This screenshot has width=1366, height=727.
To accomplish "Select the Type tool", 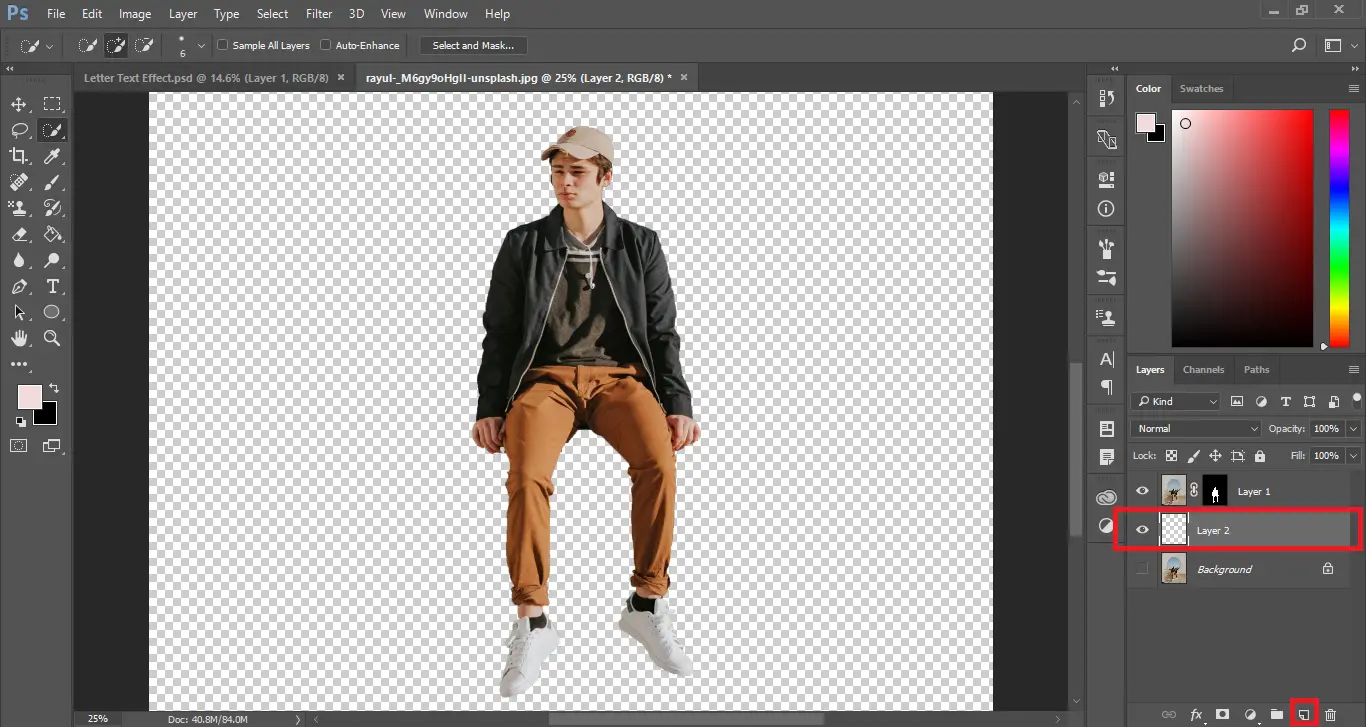I will coord(53,286).
